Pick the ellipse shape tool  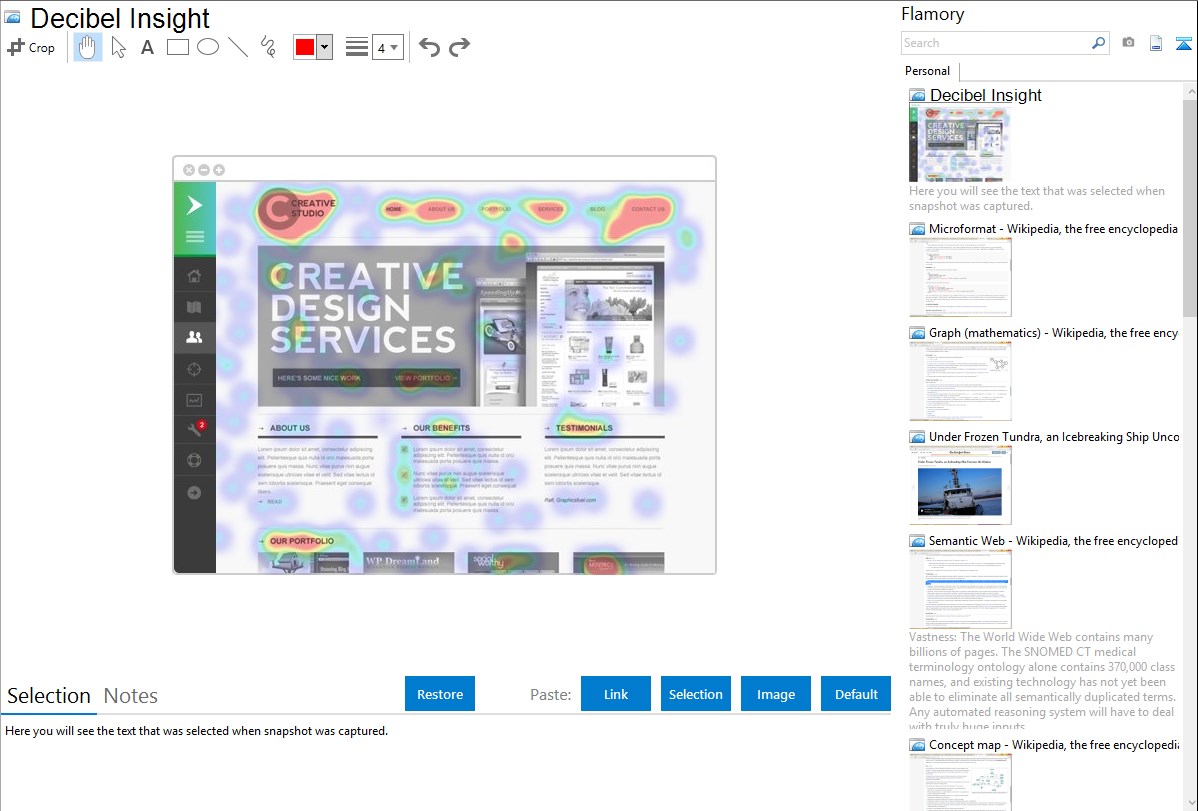(208, 47)
